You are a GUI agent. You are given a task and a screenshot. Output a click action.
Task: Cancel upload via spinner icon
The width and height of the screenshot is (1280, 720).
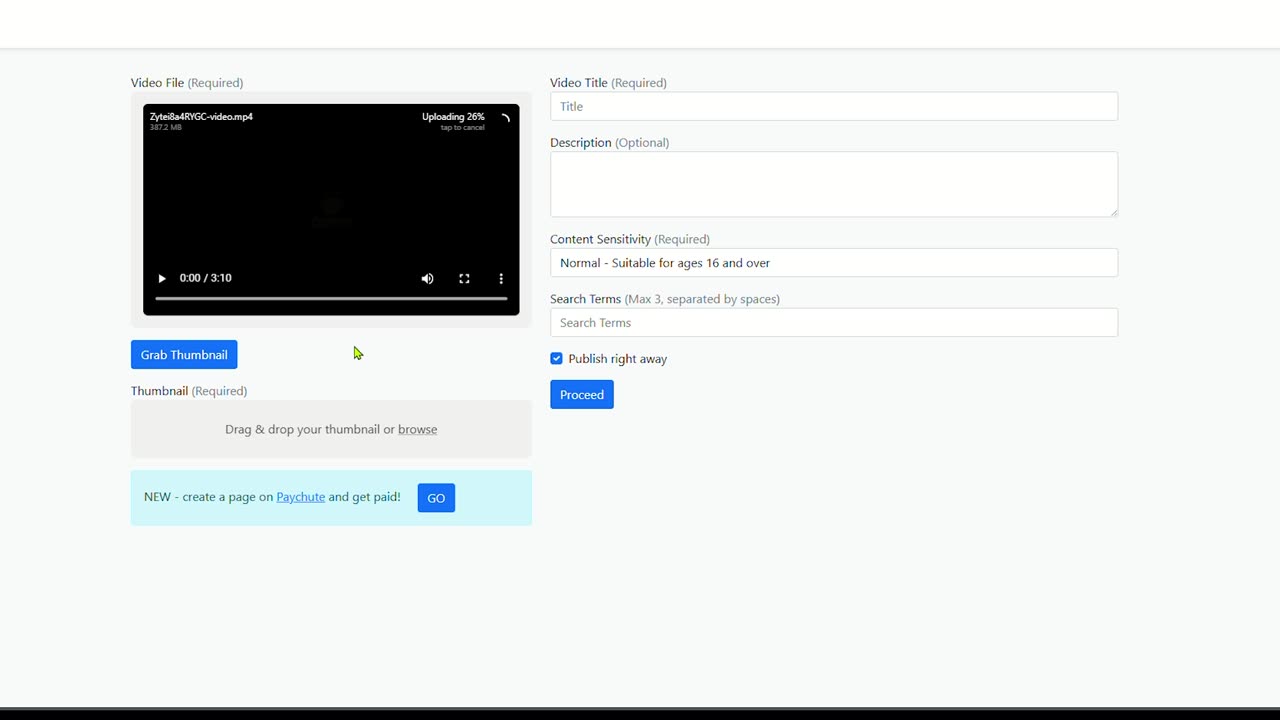tap(505, 118)
